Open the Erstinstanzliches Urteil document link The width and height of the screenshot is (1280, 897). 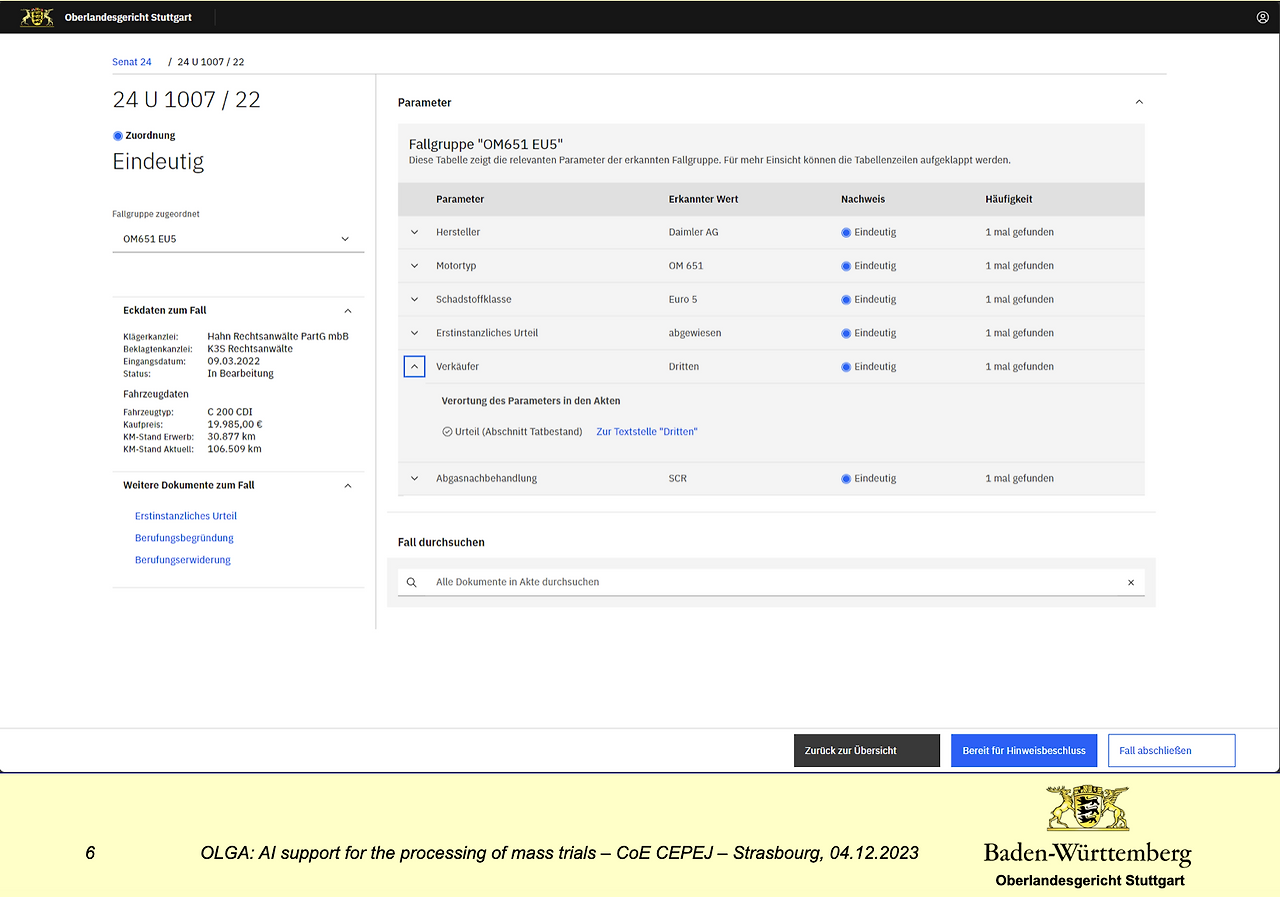pyautogui.click(x=186, y=516)
